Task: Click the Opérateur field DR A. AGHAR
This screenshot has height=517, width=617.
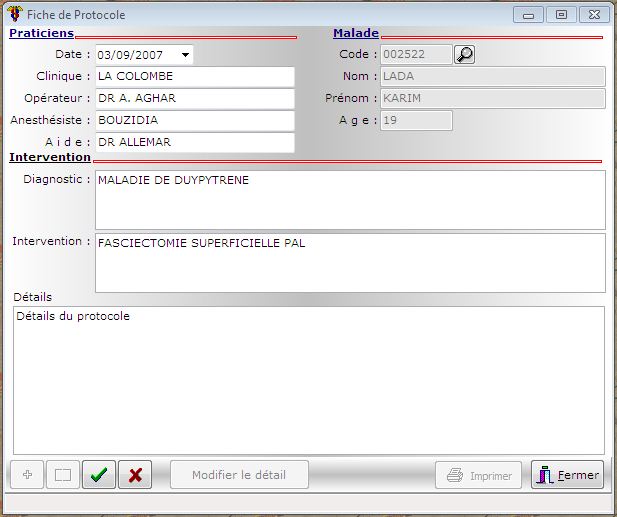Action: pyautogui.click(x=195, y=98)
